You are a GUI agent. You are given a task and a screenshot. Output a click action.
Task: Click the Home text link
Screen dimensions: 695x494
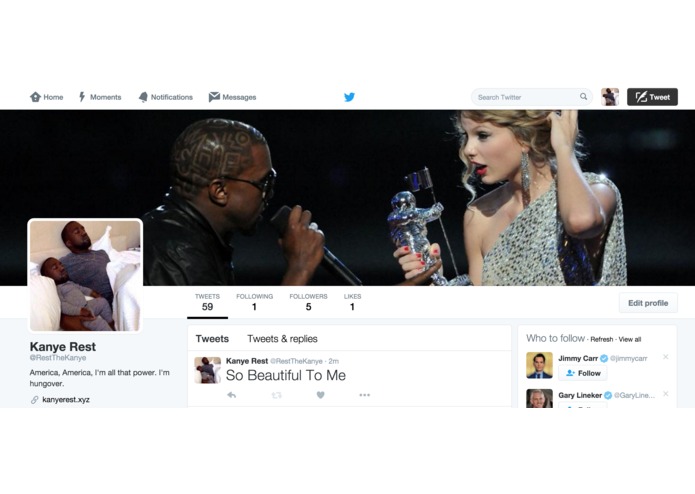[53, 97]
